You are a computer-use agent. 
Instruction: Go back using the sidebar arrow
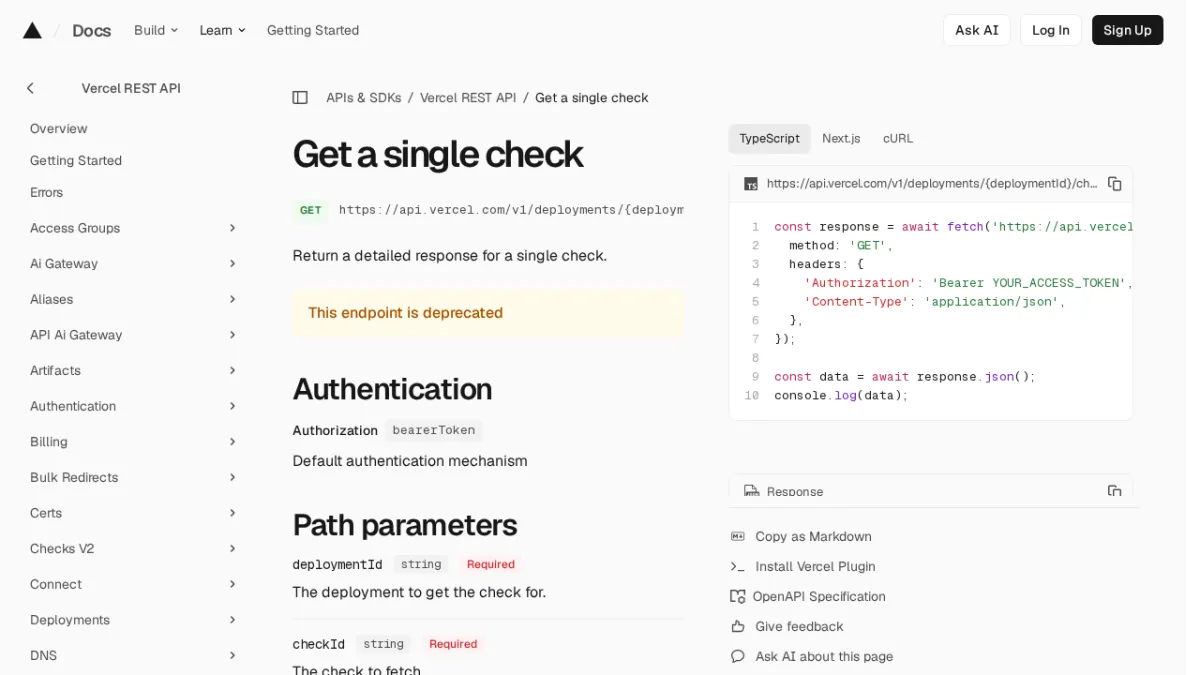[x=30, y=88]
